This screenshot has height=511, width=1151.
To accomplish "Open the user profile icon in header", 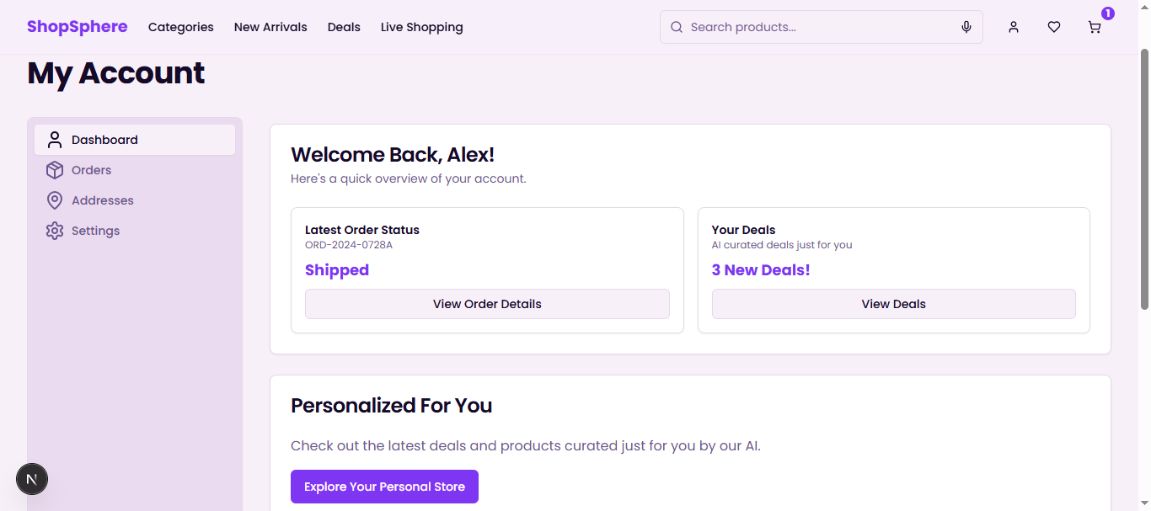I will (1013, 27).
